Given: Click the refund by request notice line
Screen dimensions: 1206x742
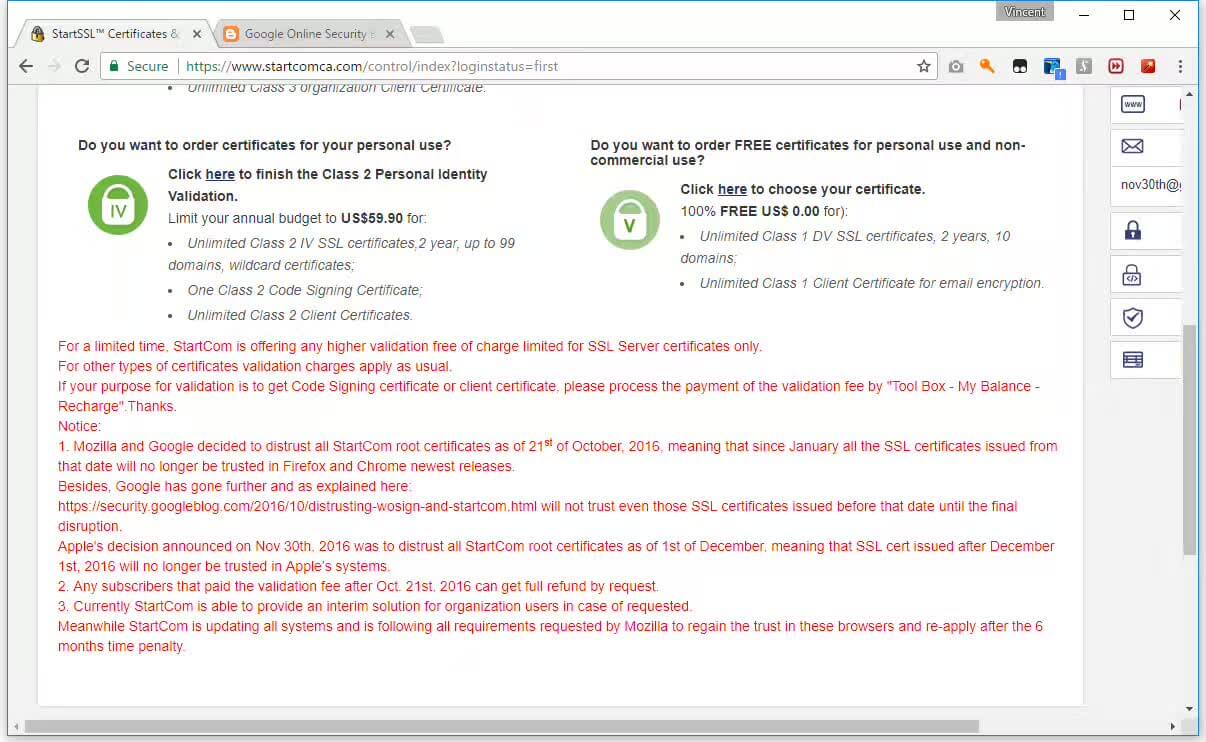Looking at the screenshot, I should [358, 586].
